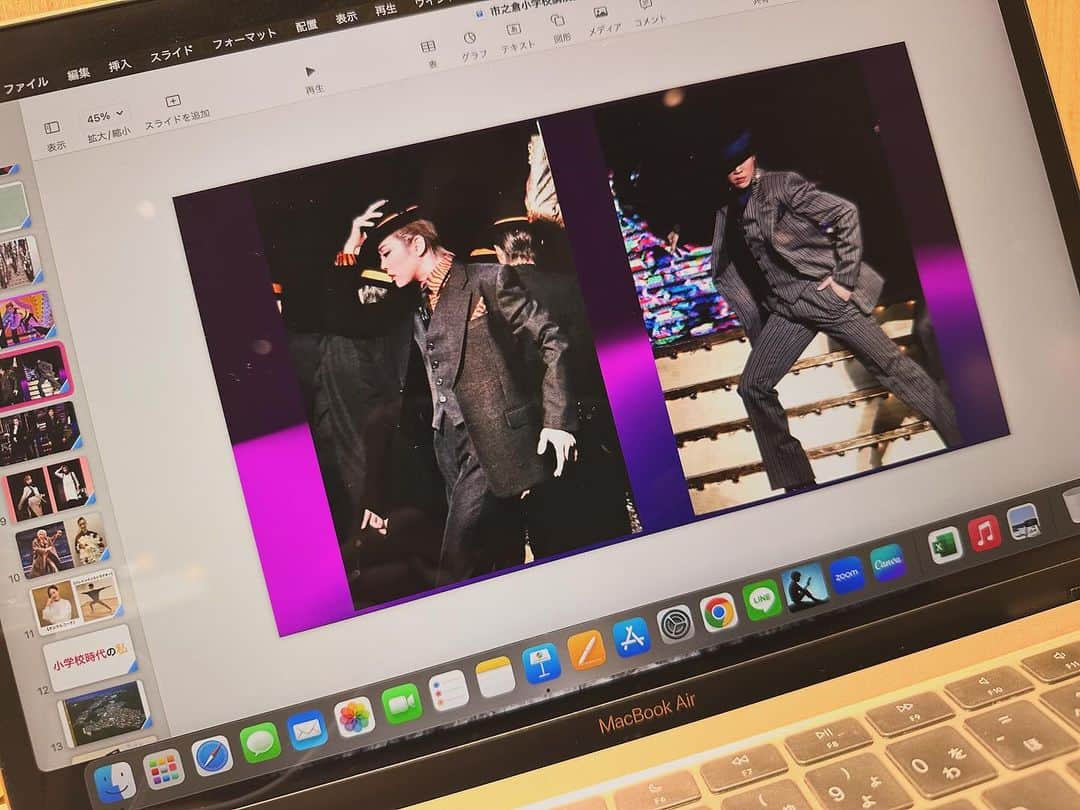Select slide 13 aerial photo thumbnail
This screenshot has height=810, width=1080.
point(105,713)
